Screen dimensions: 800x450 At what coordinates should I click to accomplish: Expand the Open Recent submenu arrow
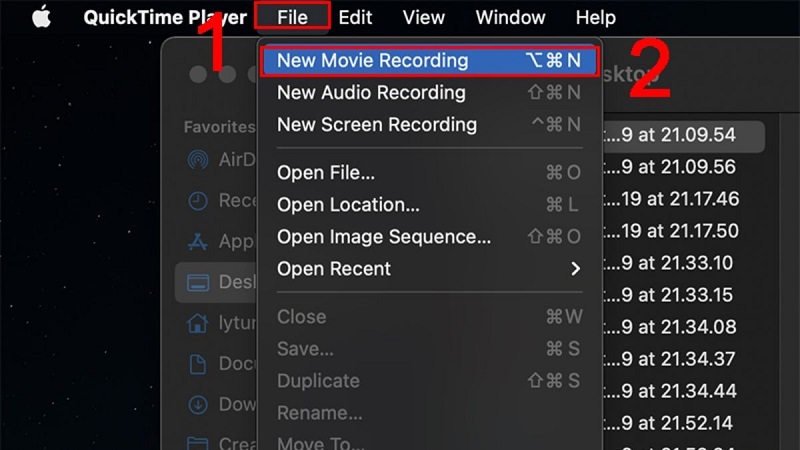coord(575,269)
